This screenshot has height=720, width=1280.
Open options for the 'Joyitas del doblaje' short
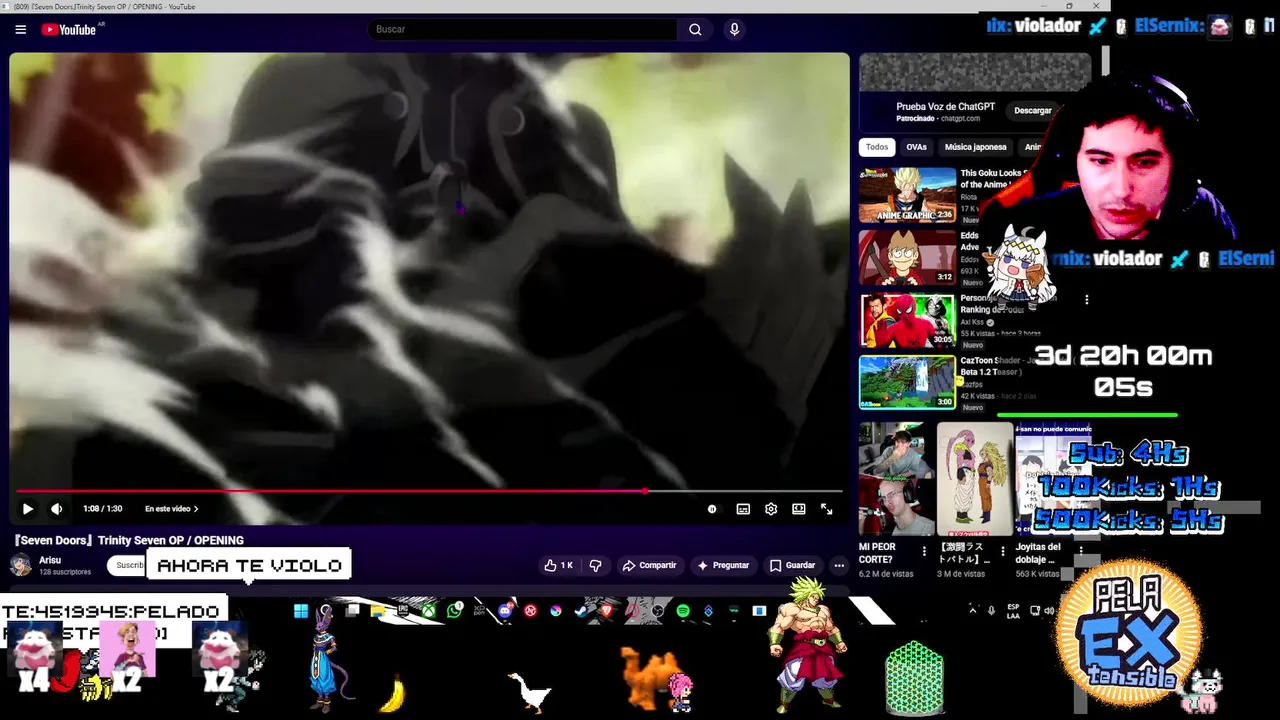click(1081, 550)
